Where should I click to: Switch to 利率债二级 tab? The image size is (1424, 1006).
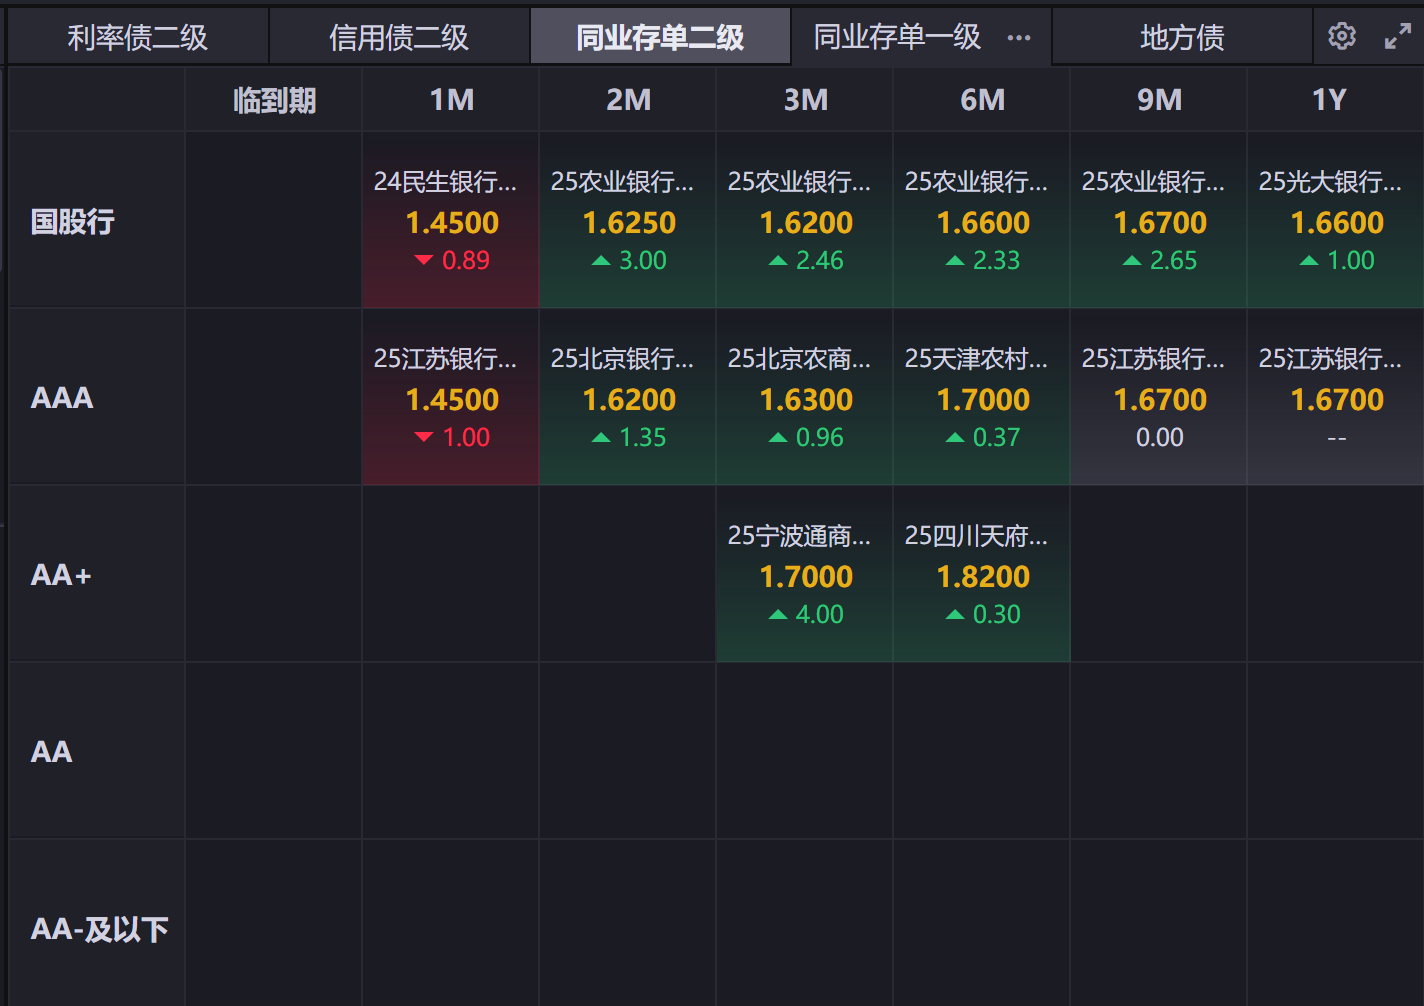(x=138, y=38)
